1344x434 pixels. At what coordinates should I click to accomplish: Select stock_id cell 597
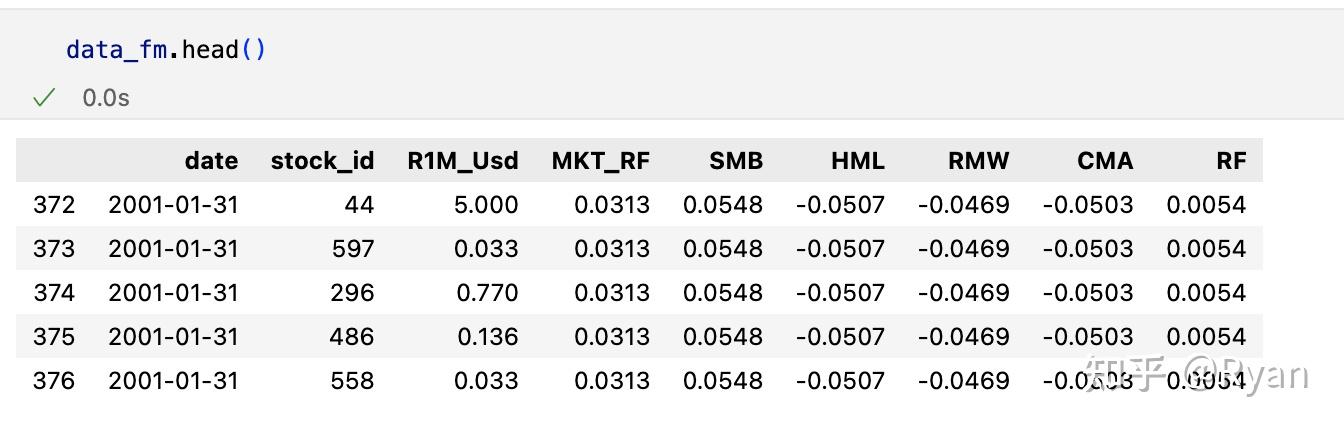353,249
